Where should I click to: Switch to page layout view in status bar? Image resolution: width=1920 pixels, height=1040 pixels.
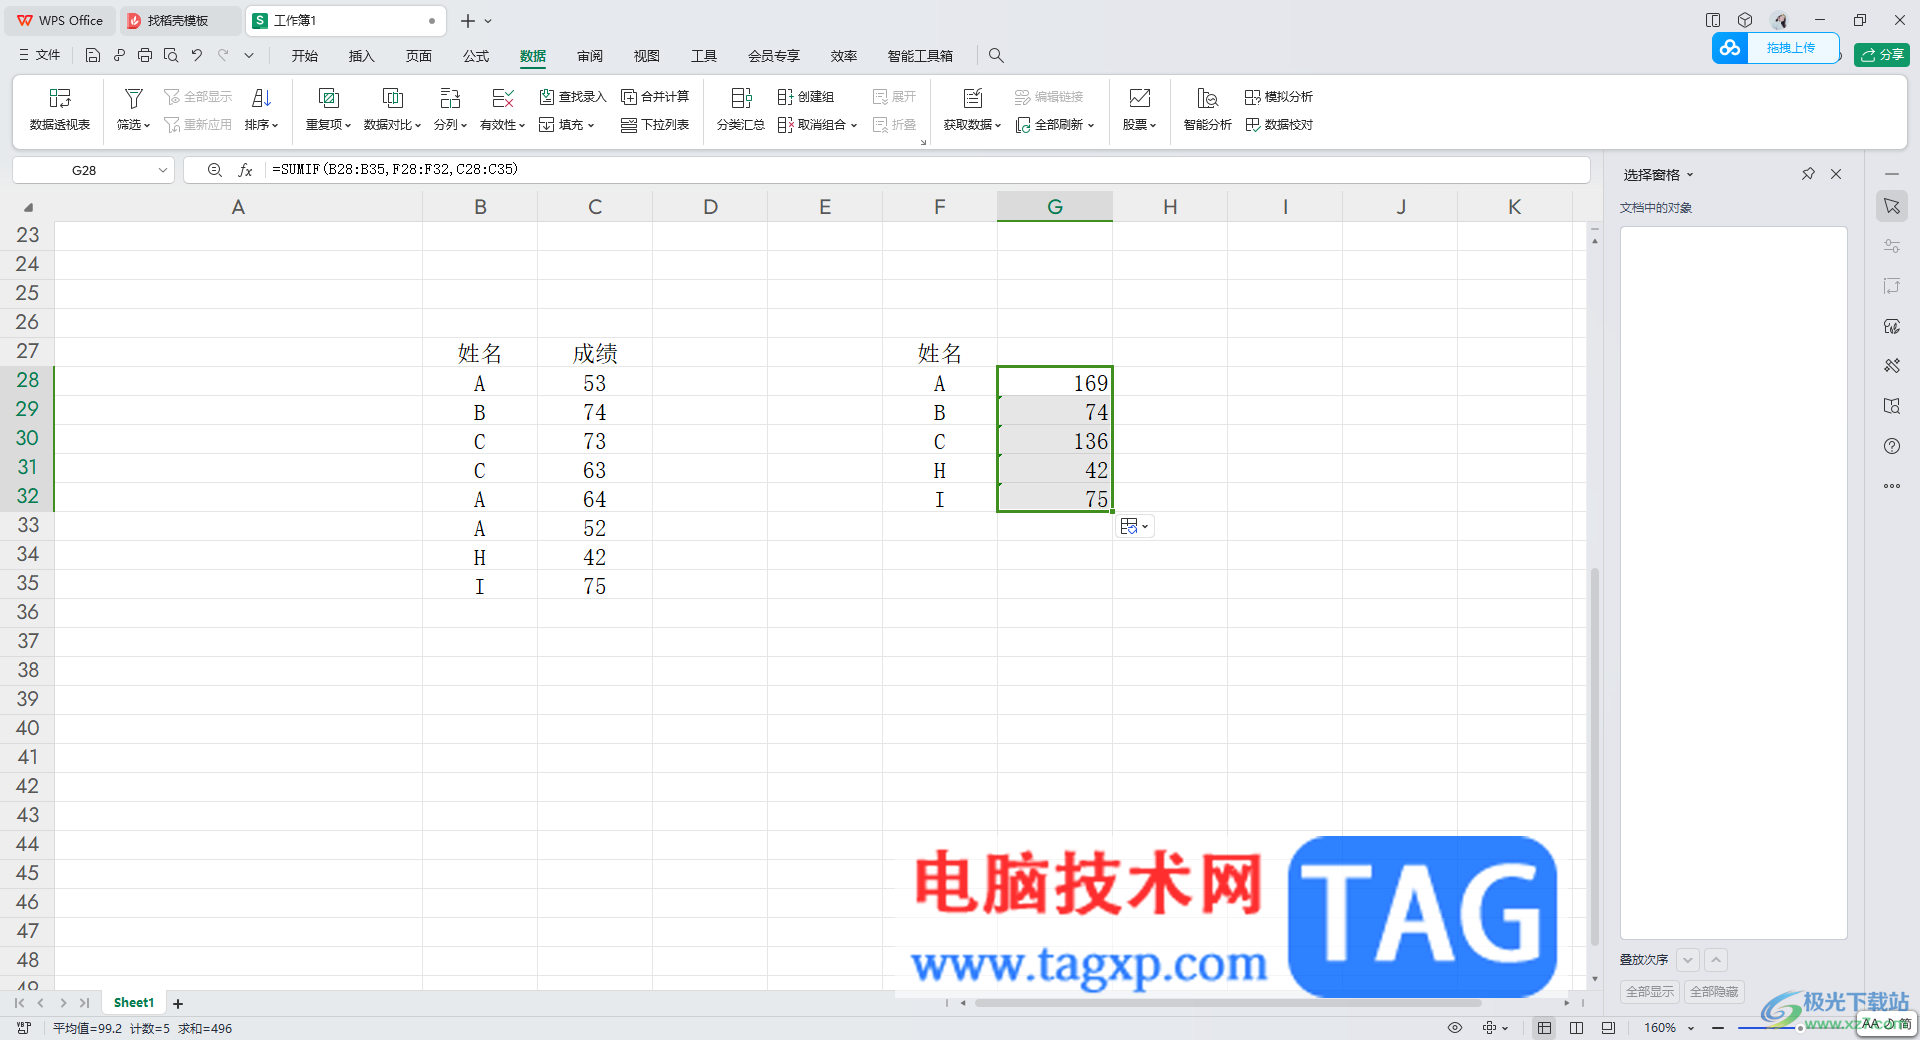(x=1577, y=1028)
